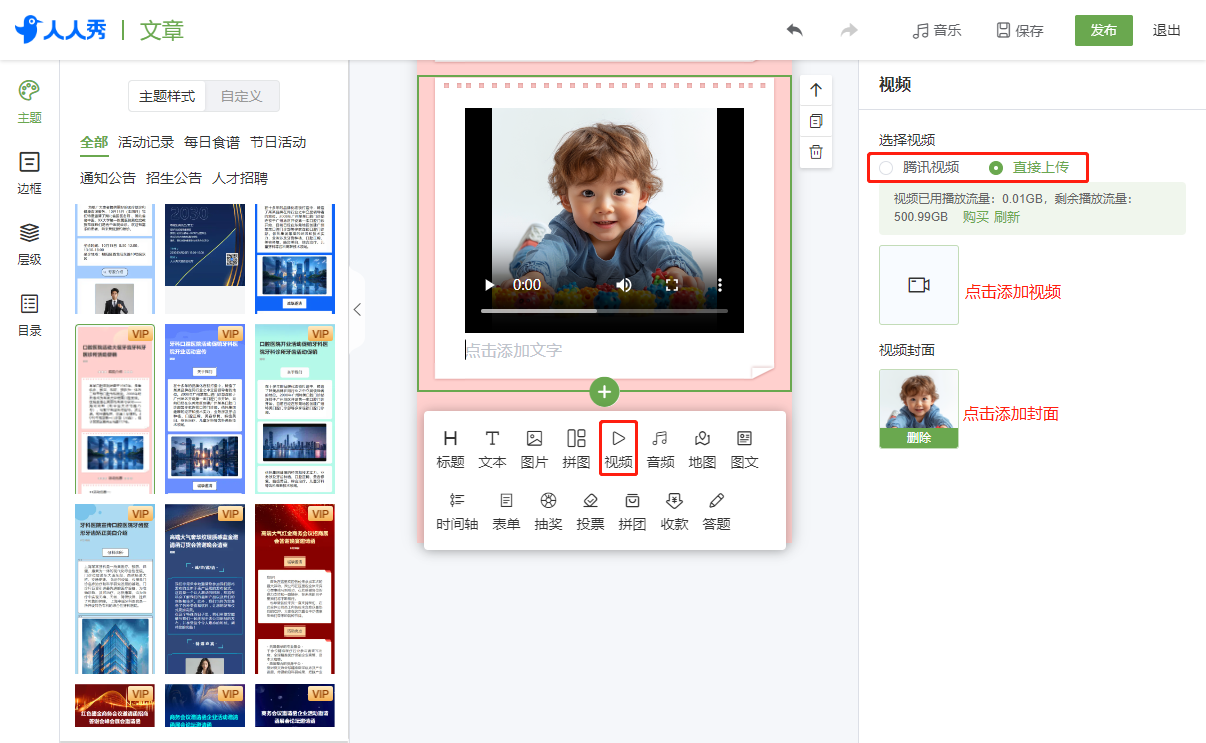
Task: Insert a 时间轴 timeline component
Action: pyautogui.click(x=458, y=511)
